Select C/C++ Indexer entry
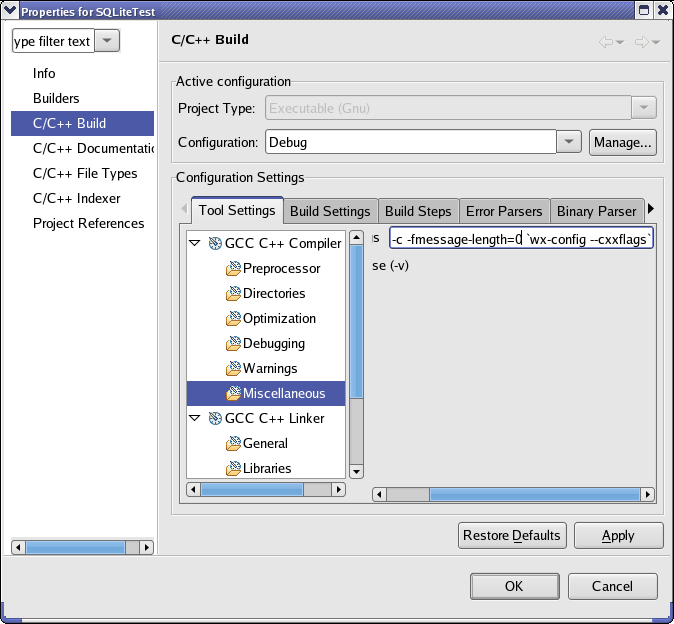Viewport: 674px width, 624px height. click(77, 198)
